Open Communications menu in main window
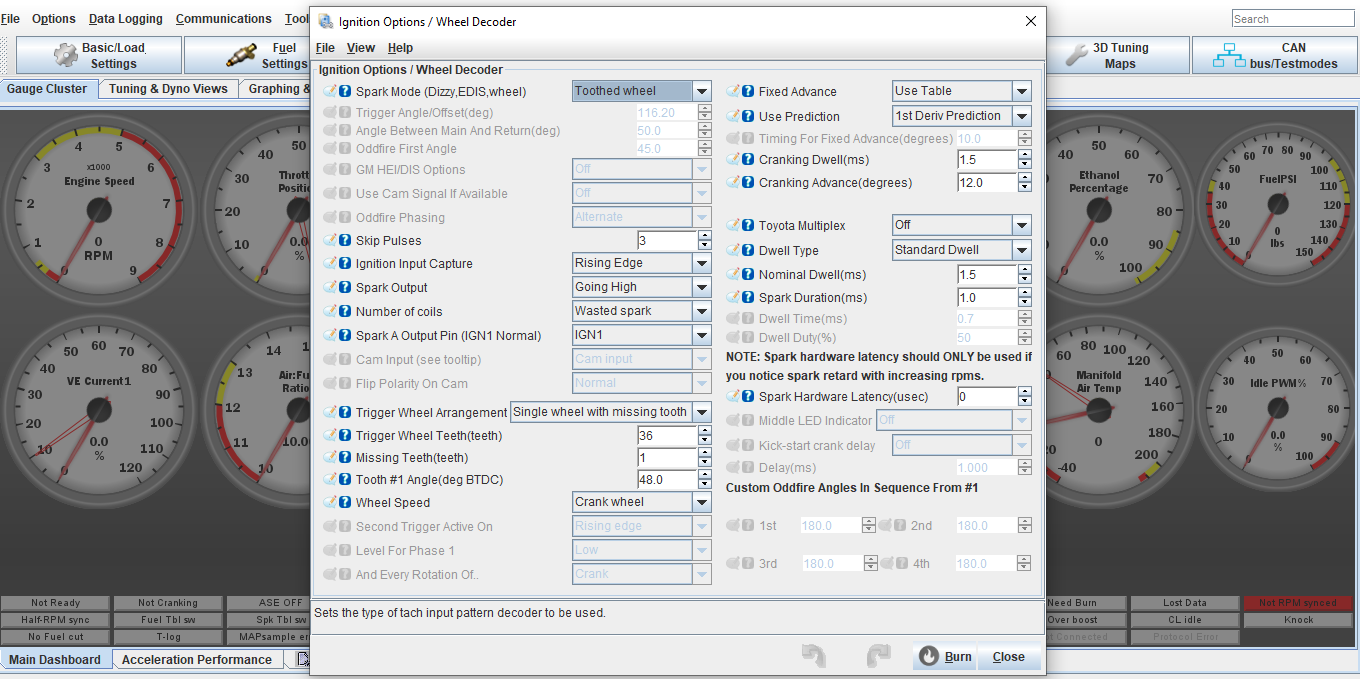The height and width of the screenshot is (679, 1360). tap(224, 19)
